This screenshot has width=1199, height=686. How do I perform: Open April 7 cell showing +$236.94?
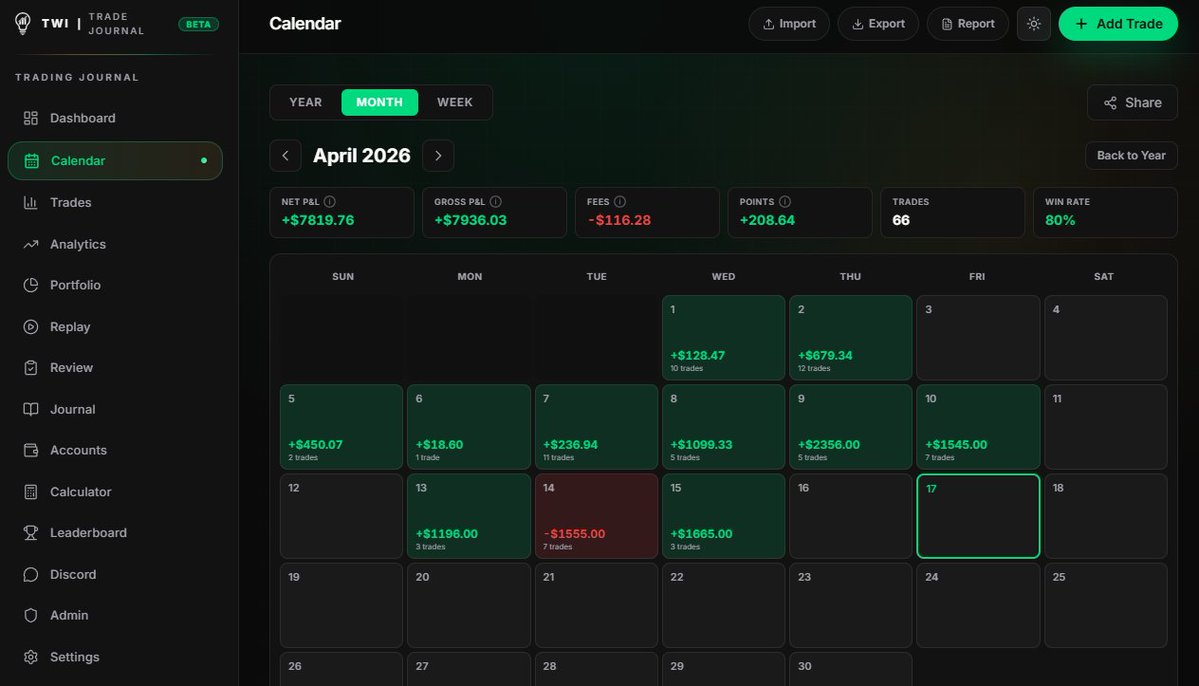point(596,427)
